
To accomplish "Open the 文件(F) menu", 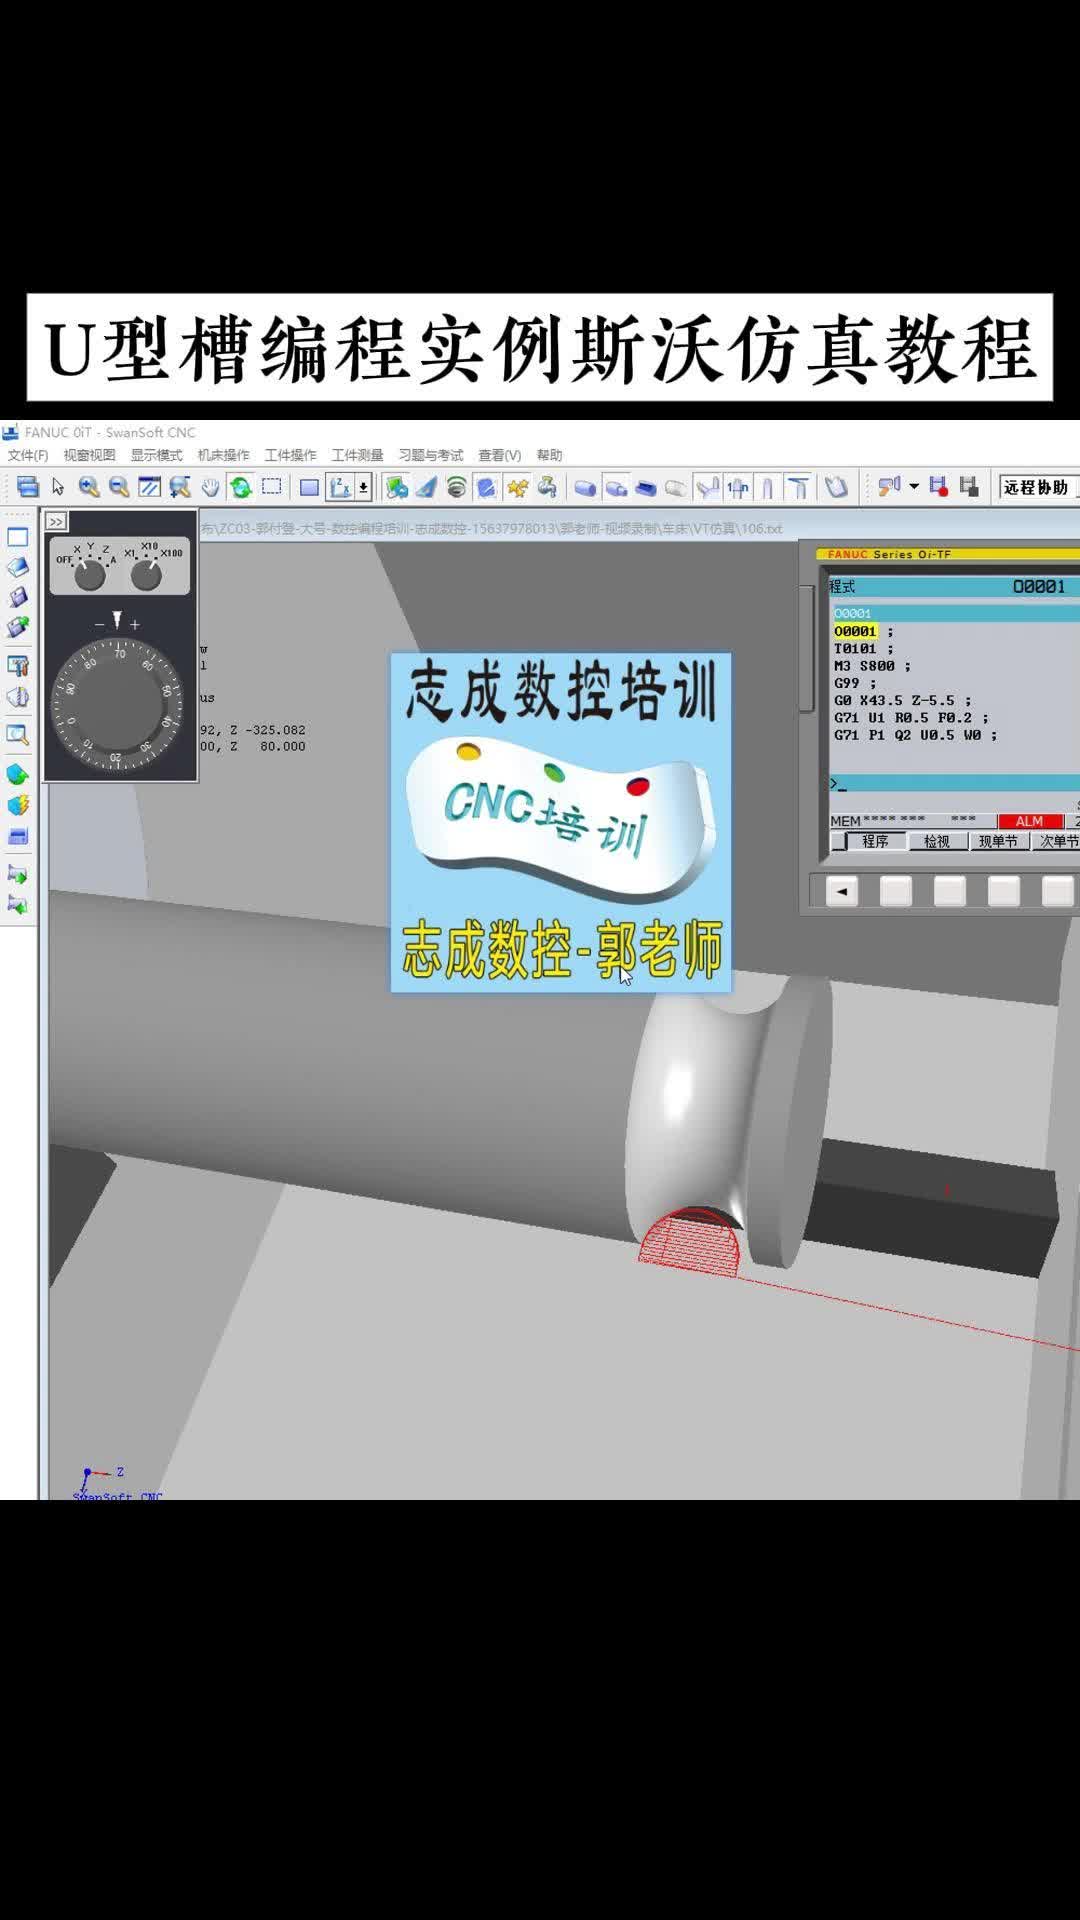I will tap(28, 455).
